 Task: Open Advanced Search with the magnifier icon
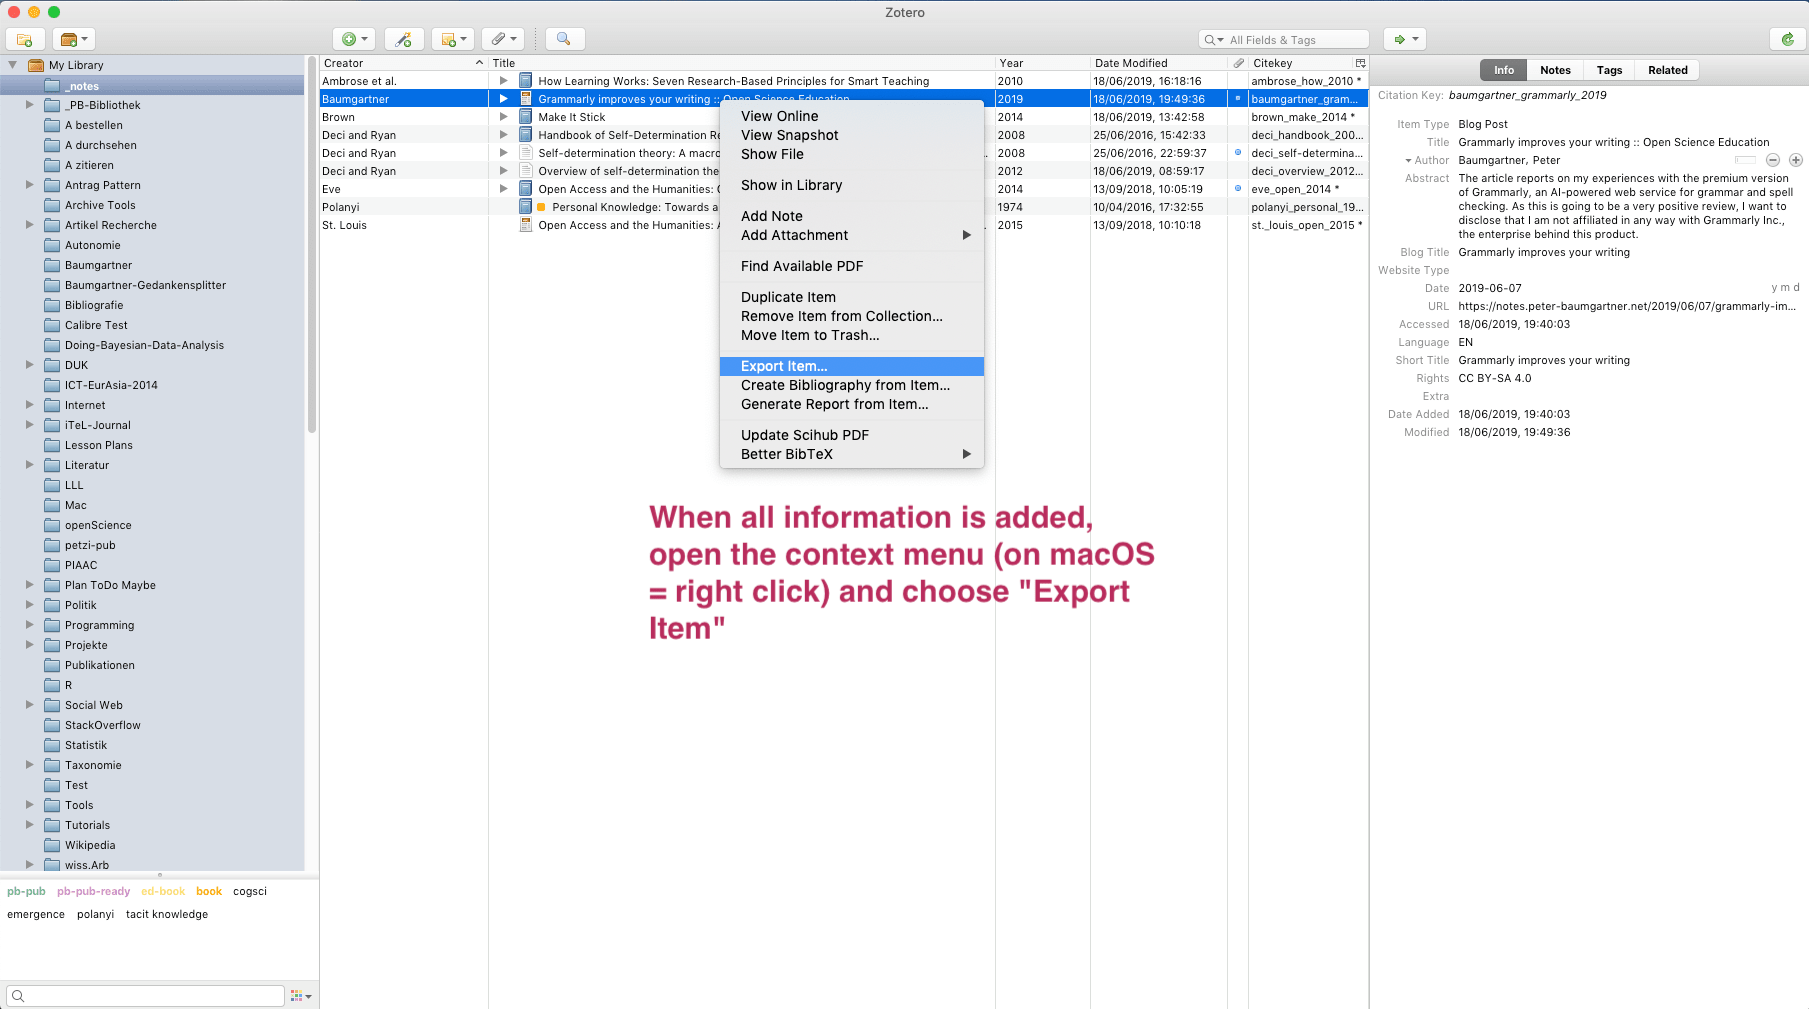point(564,38)
